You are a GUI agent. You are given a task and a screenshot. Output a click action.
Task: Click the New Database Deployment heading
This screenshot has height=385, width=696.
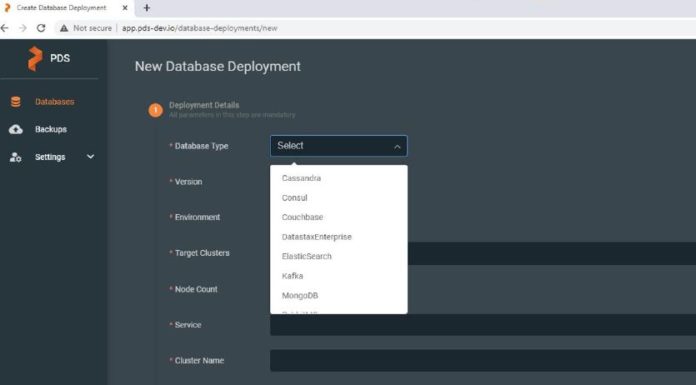click(218, 66)
